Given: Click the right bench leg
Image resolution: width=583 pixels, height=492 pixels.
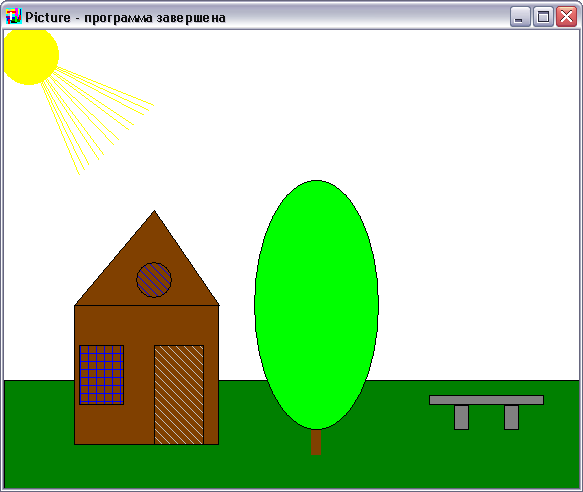Looking at the screenshot, I should click(511, 417).
